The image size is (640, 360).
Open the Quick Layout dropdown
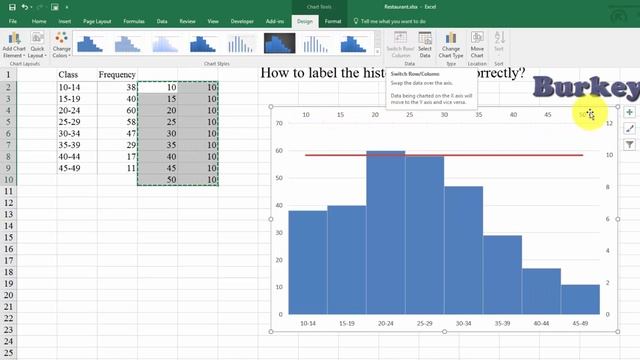click(x=37, y=45)
